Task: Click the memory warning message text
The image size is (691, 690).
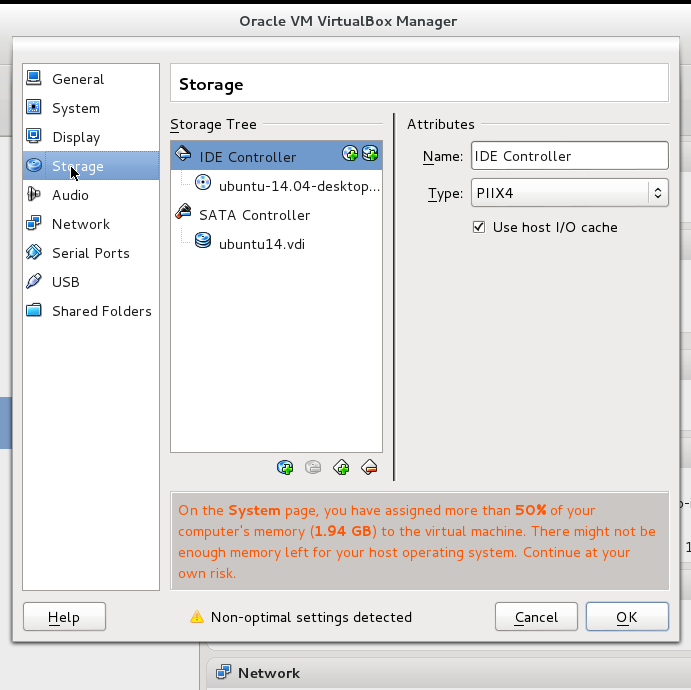Action: (x=416, y=542)
